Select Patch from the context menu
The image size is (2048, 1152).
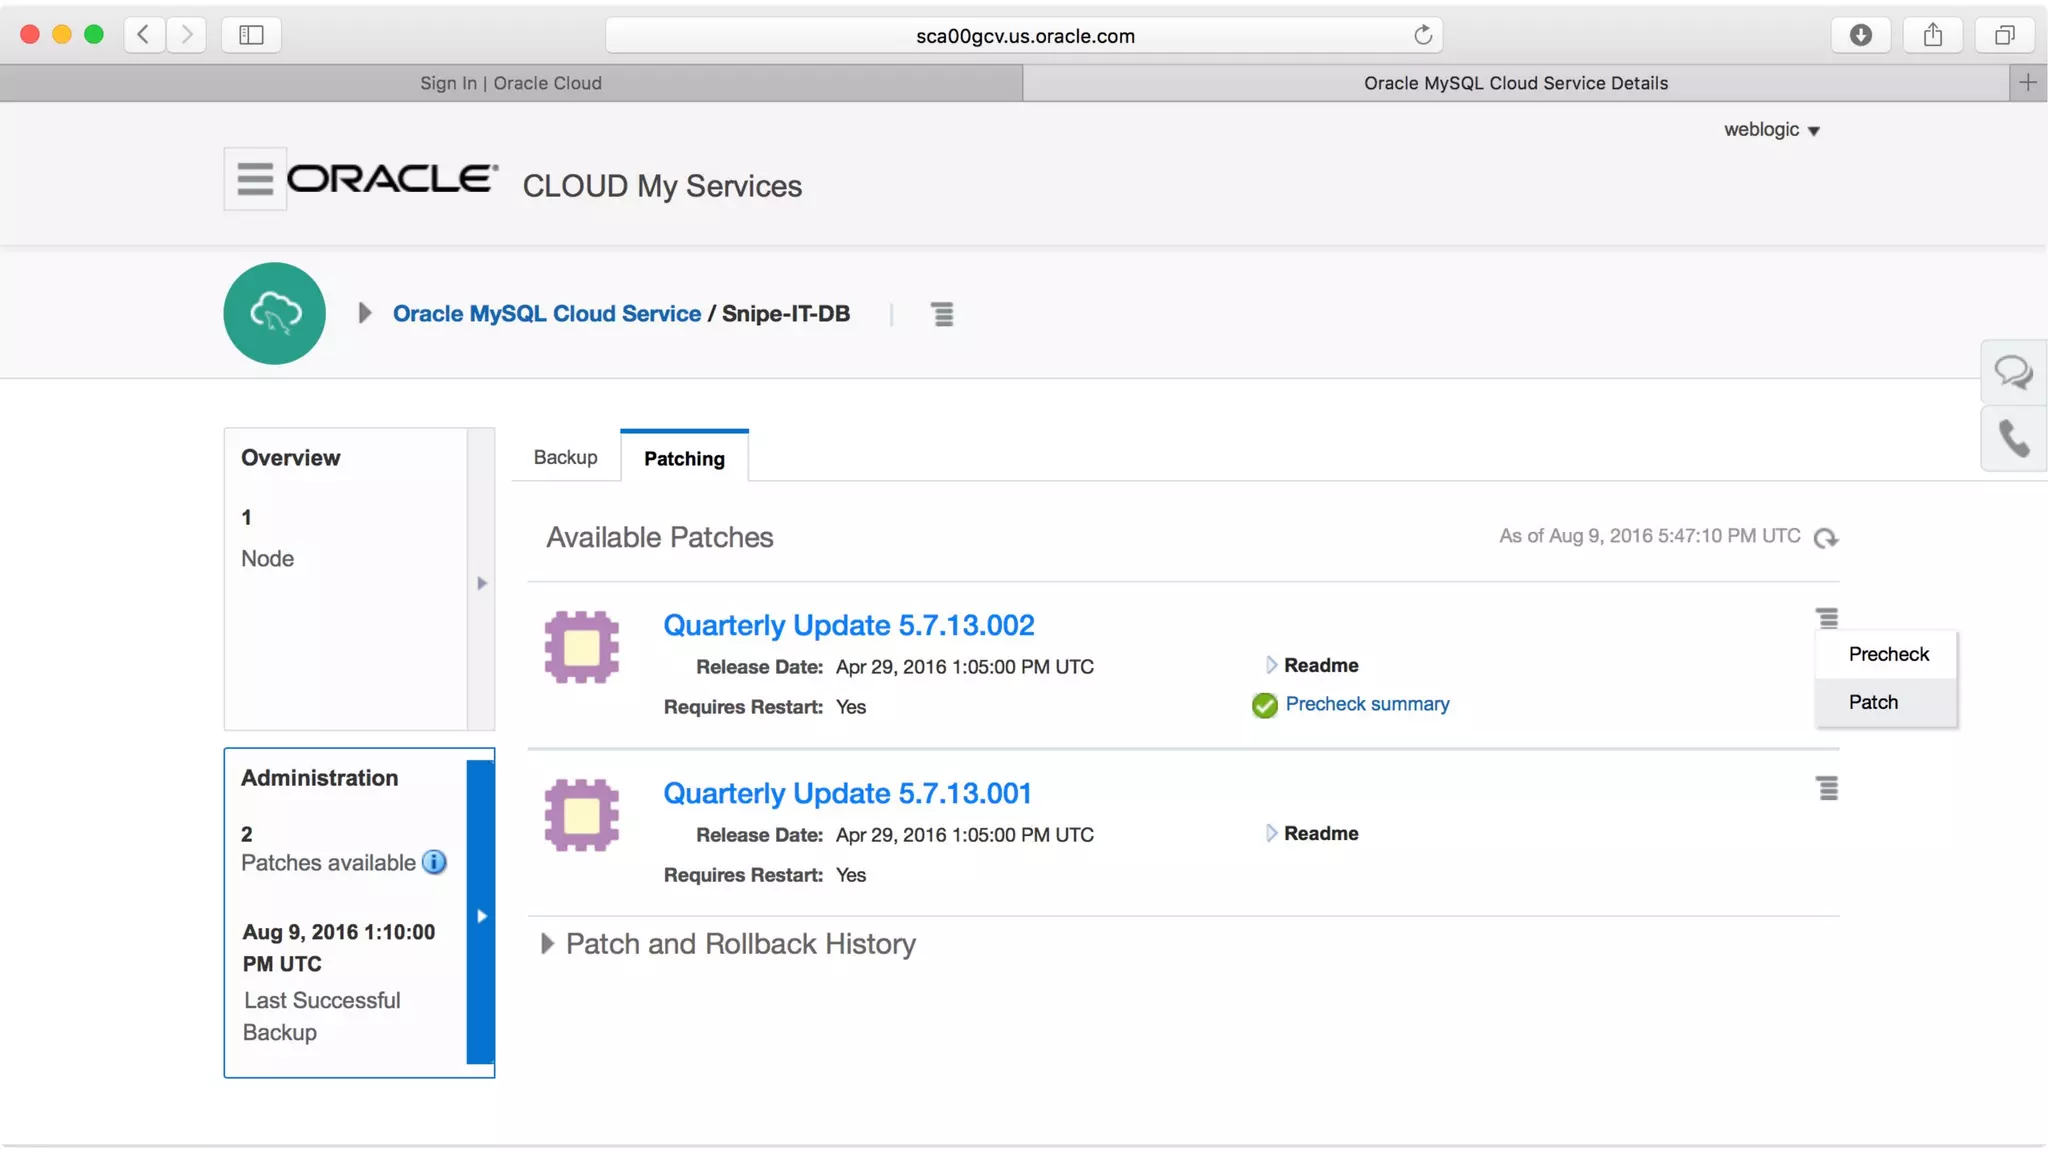coord(1873,702)
